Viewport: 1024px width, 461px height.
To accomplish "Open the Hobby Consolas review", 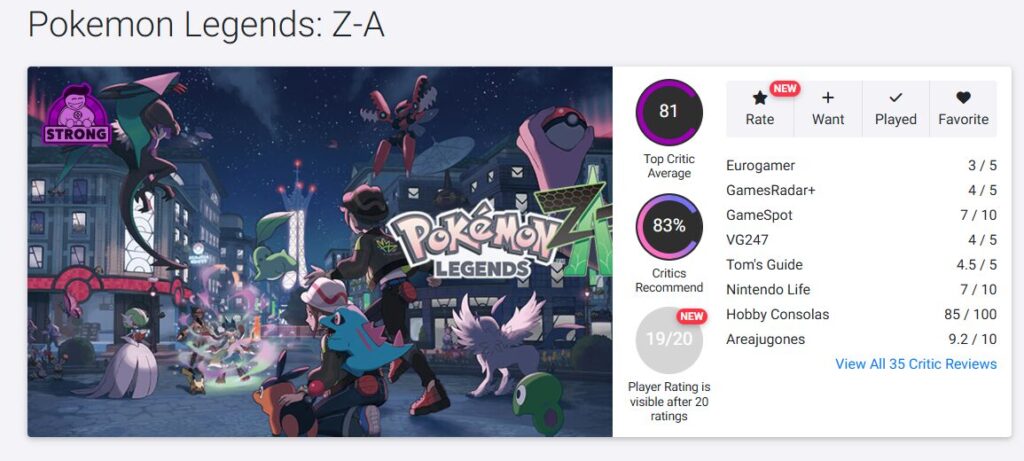I will [777, 315].
